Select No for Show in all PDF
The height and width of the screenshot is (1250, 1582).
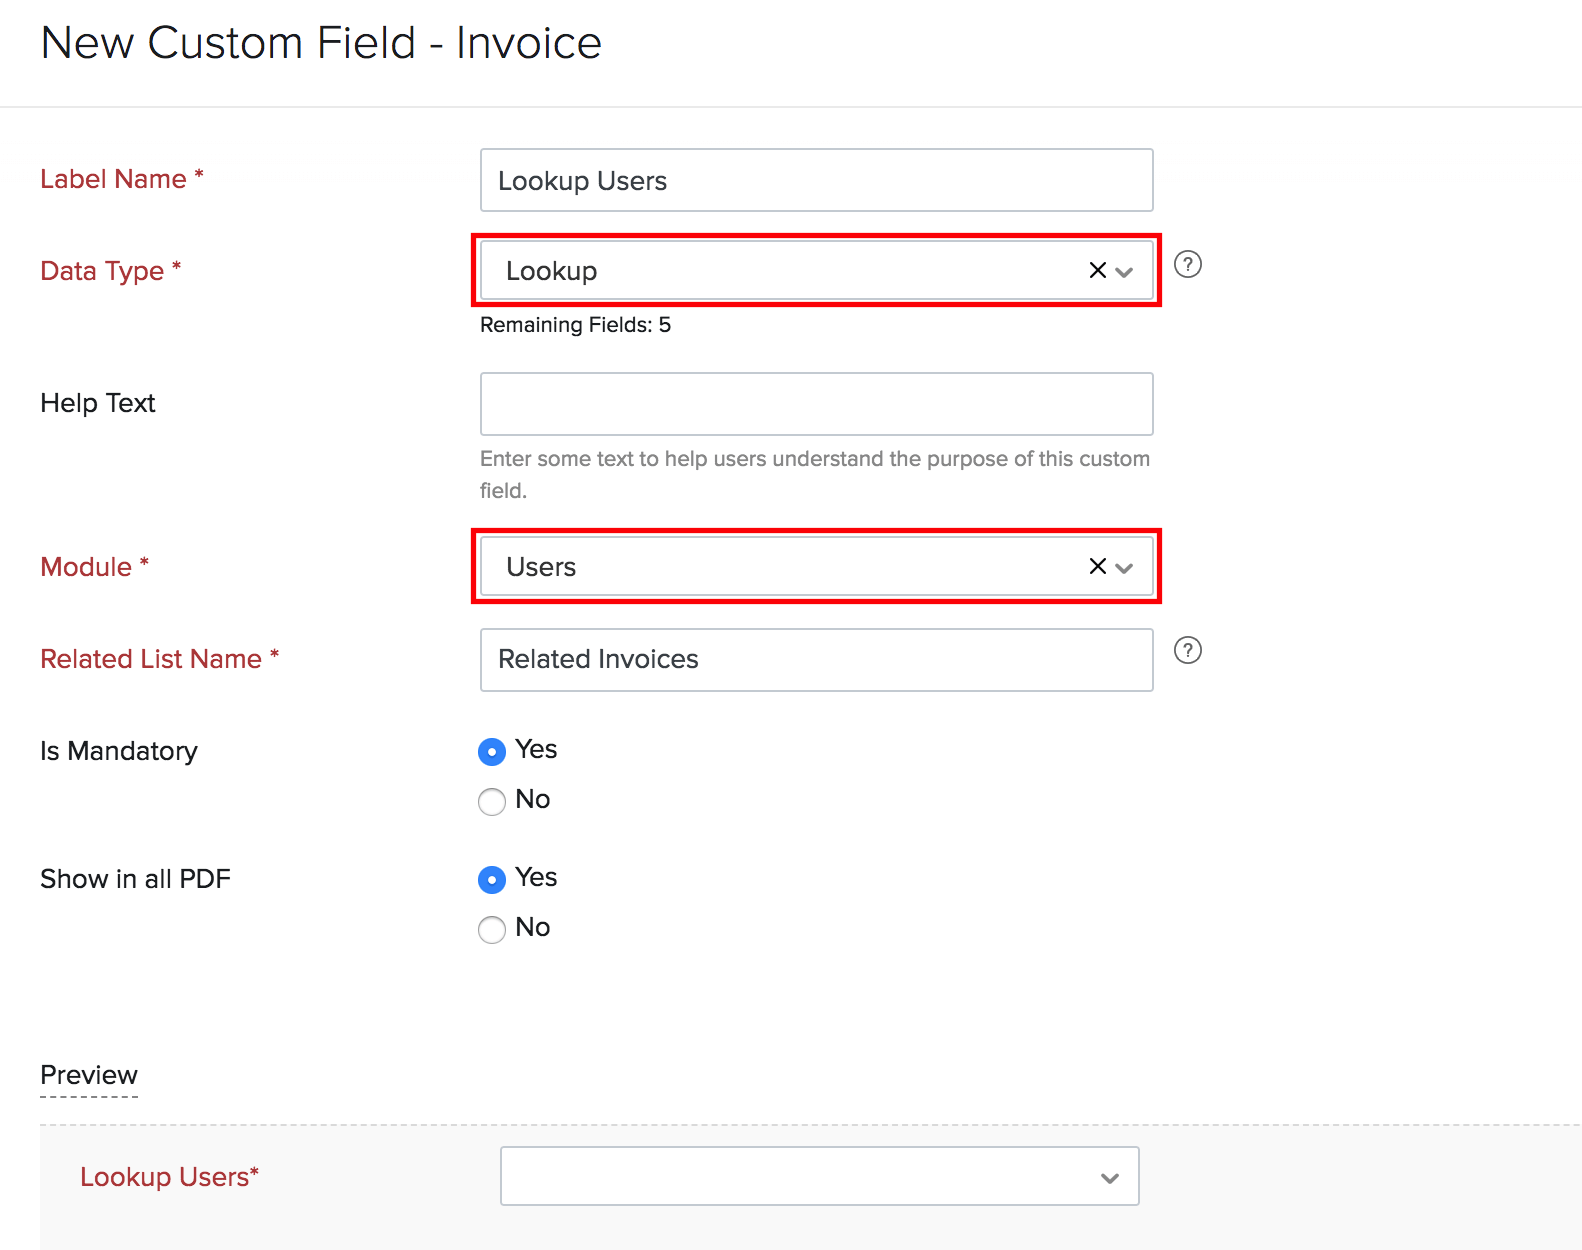492,929
